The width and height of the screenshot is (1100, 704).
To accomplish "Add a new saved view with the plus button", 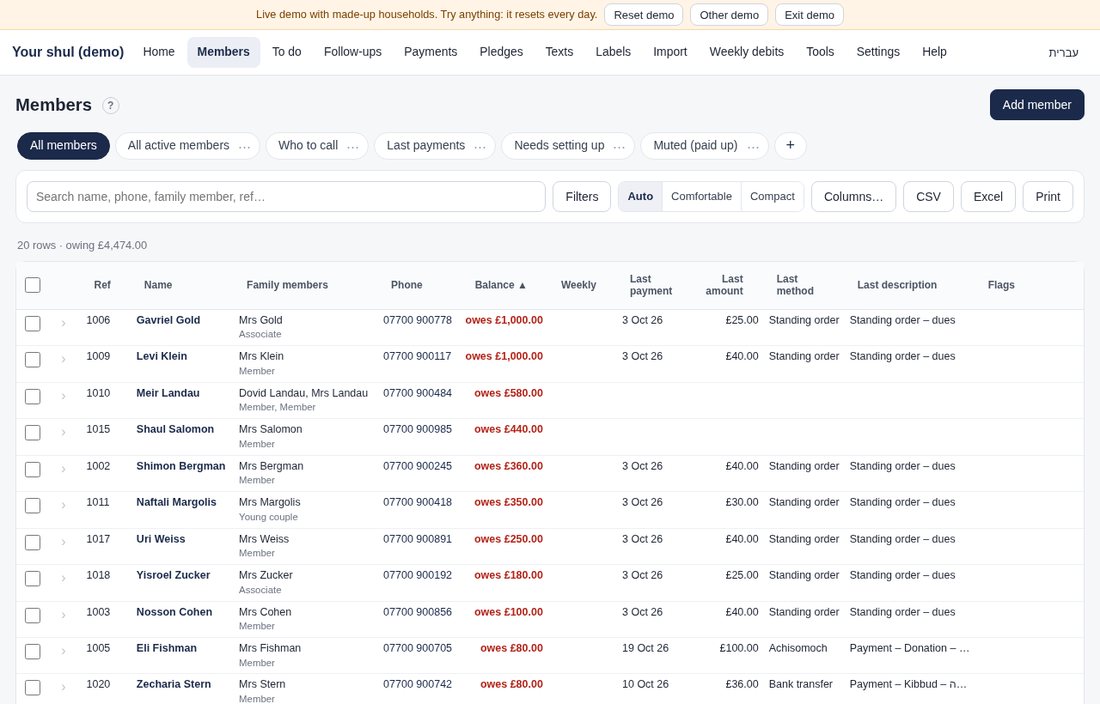I will (x=790, y=145).
